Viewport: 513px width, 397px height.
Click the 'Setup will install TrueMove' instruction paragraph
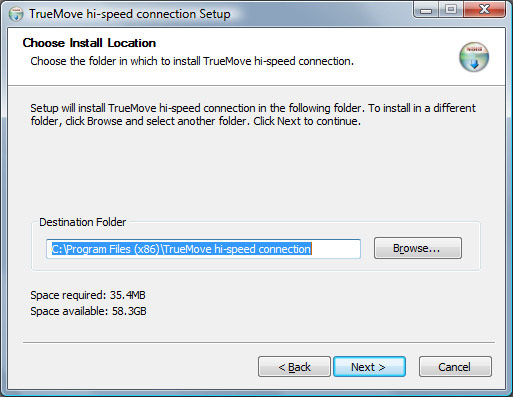pos(253,114)
